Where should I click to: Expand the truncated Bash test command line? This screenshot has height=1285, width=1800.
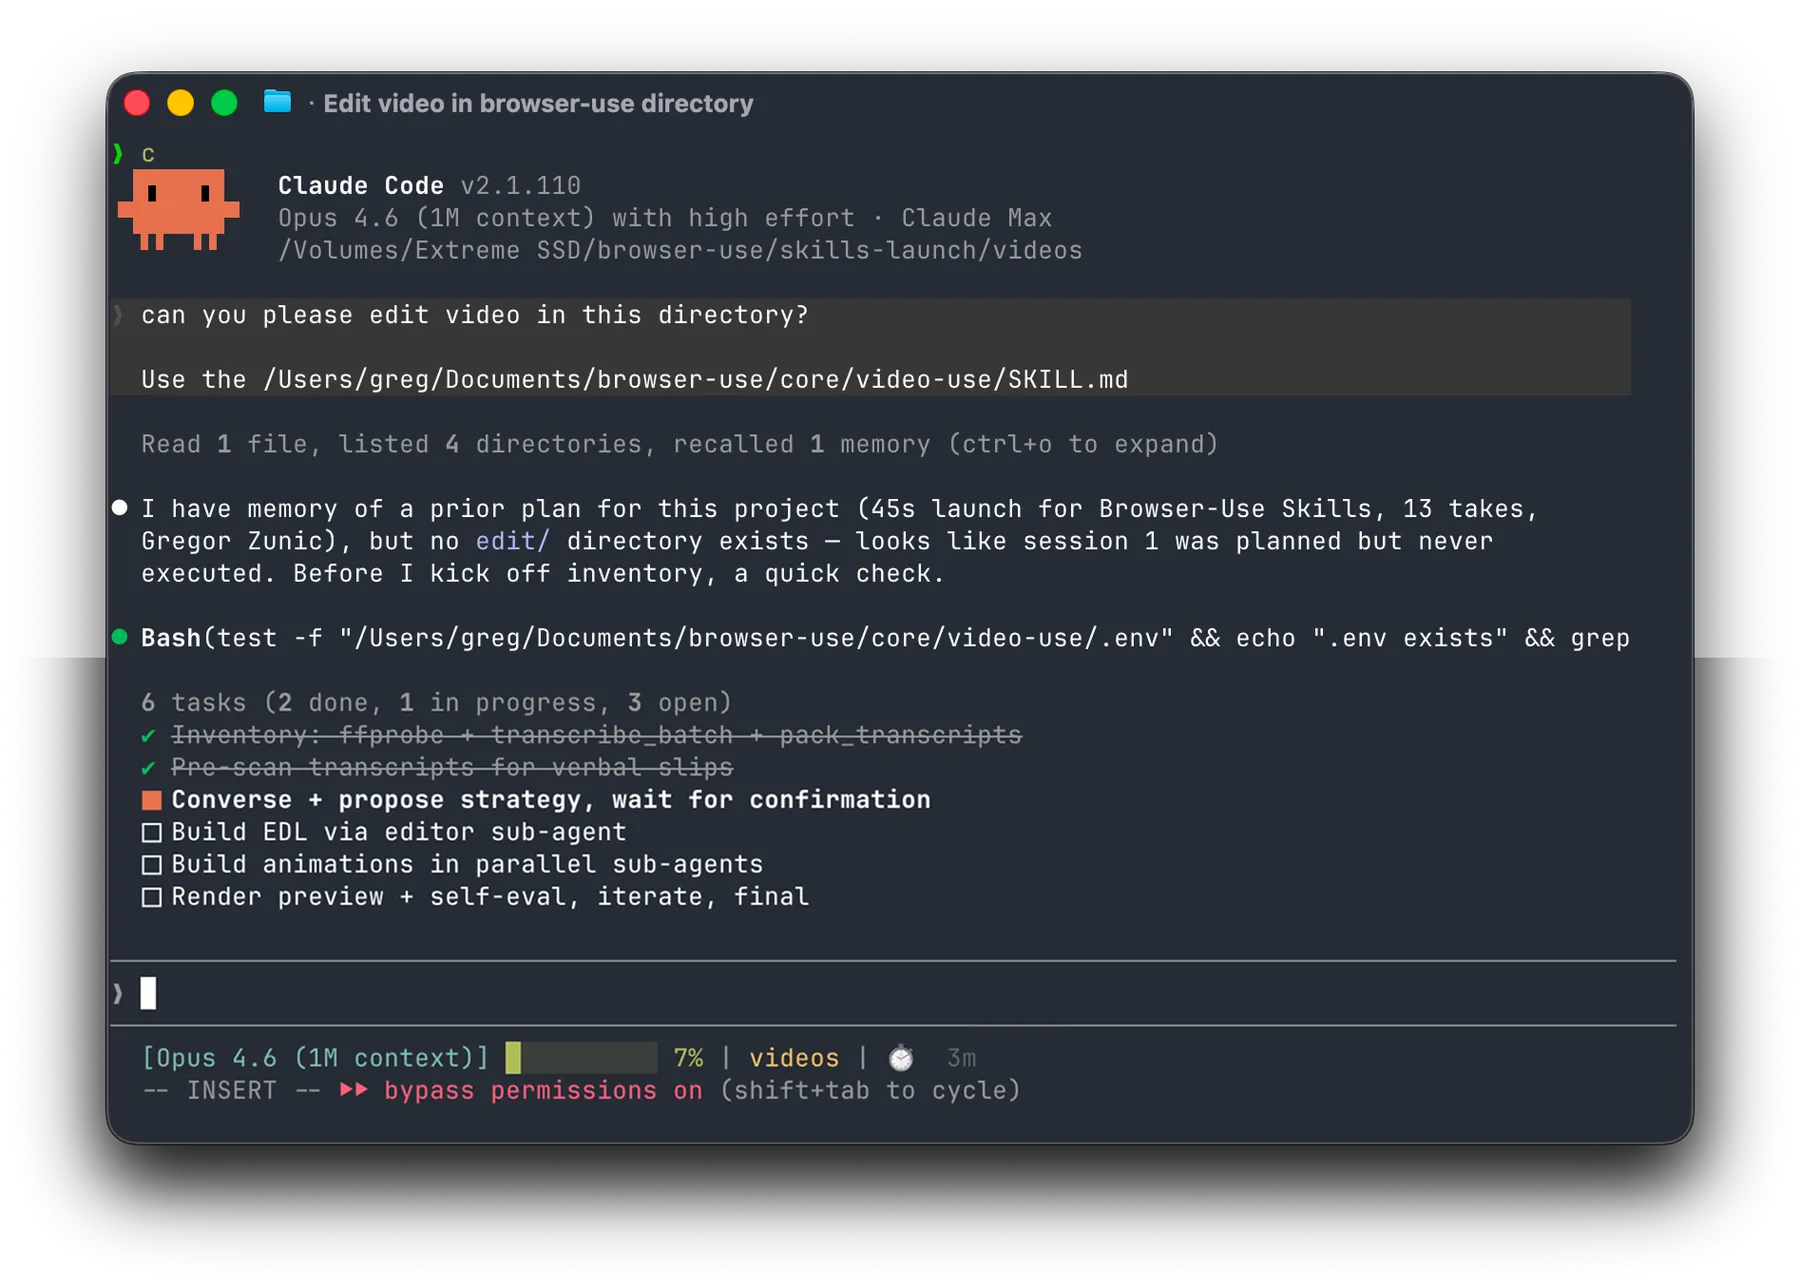coord(884,638)
